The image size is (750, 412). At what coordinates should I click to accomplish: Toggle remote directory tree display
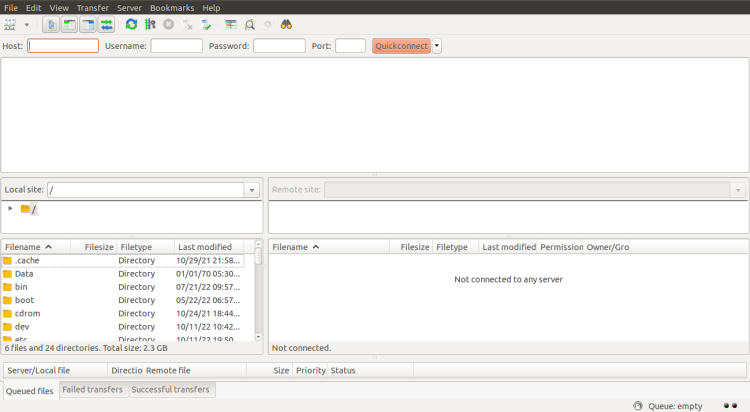tap(88, 24)
